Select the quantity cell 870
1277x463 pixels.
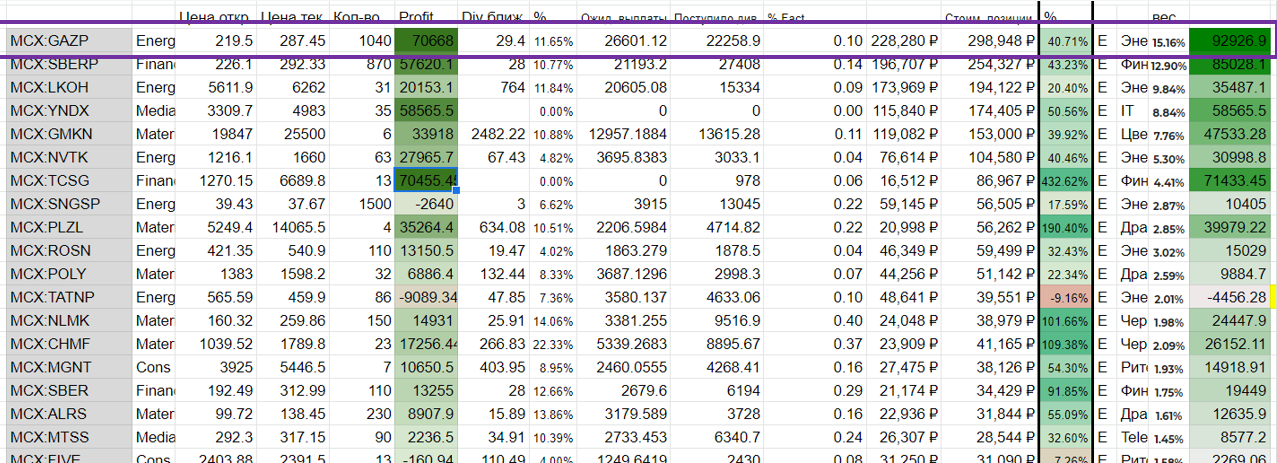361,64
